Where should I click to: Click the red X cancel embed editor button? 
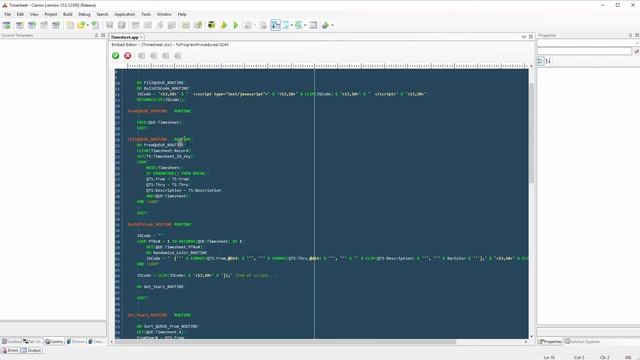128,56
